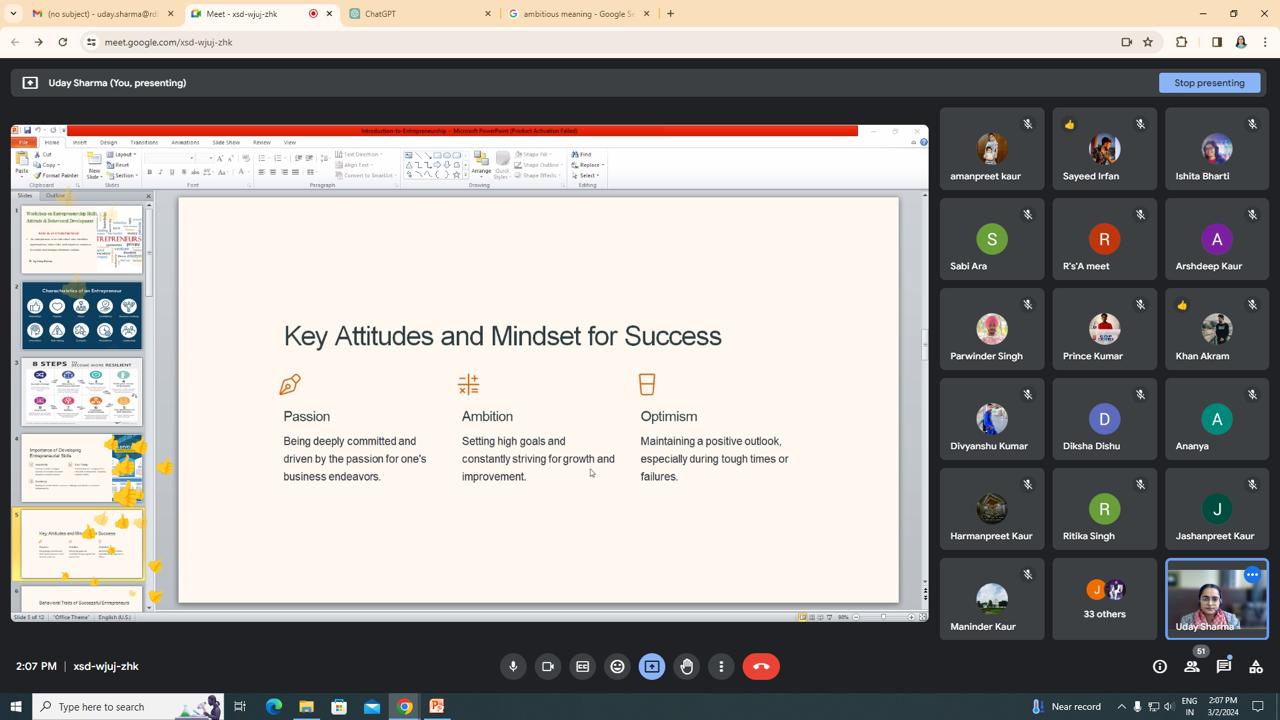
Task: Select slide 3 8 Steps thumbnail
Action: (82, 392)
